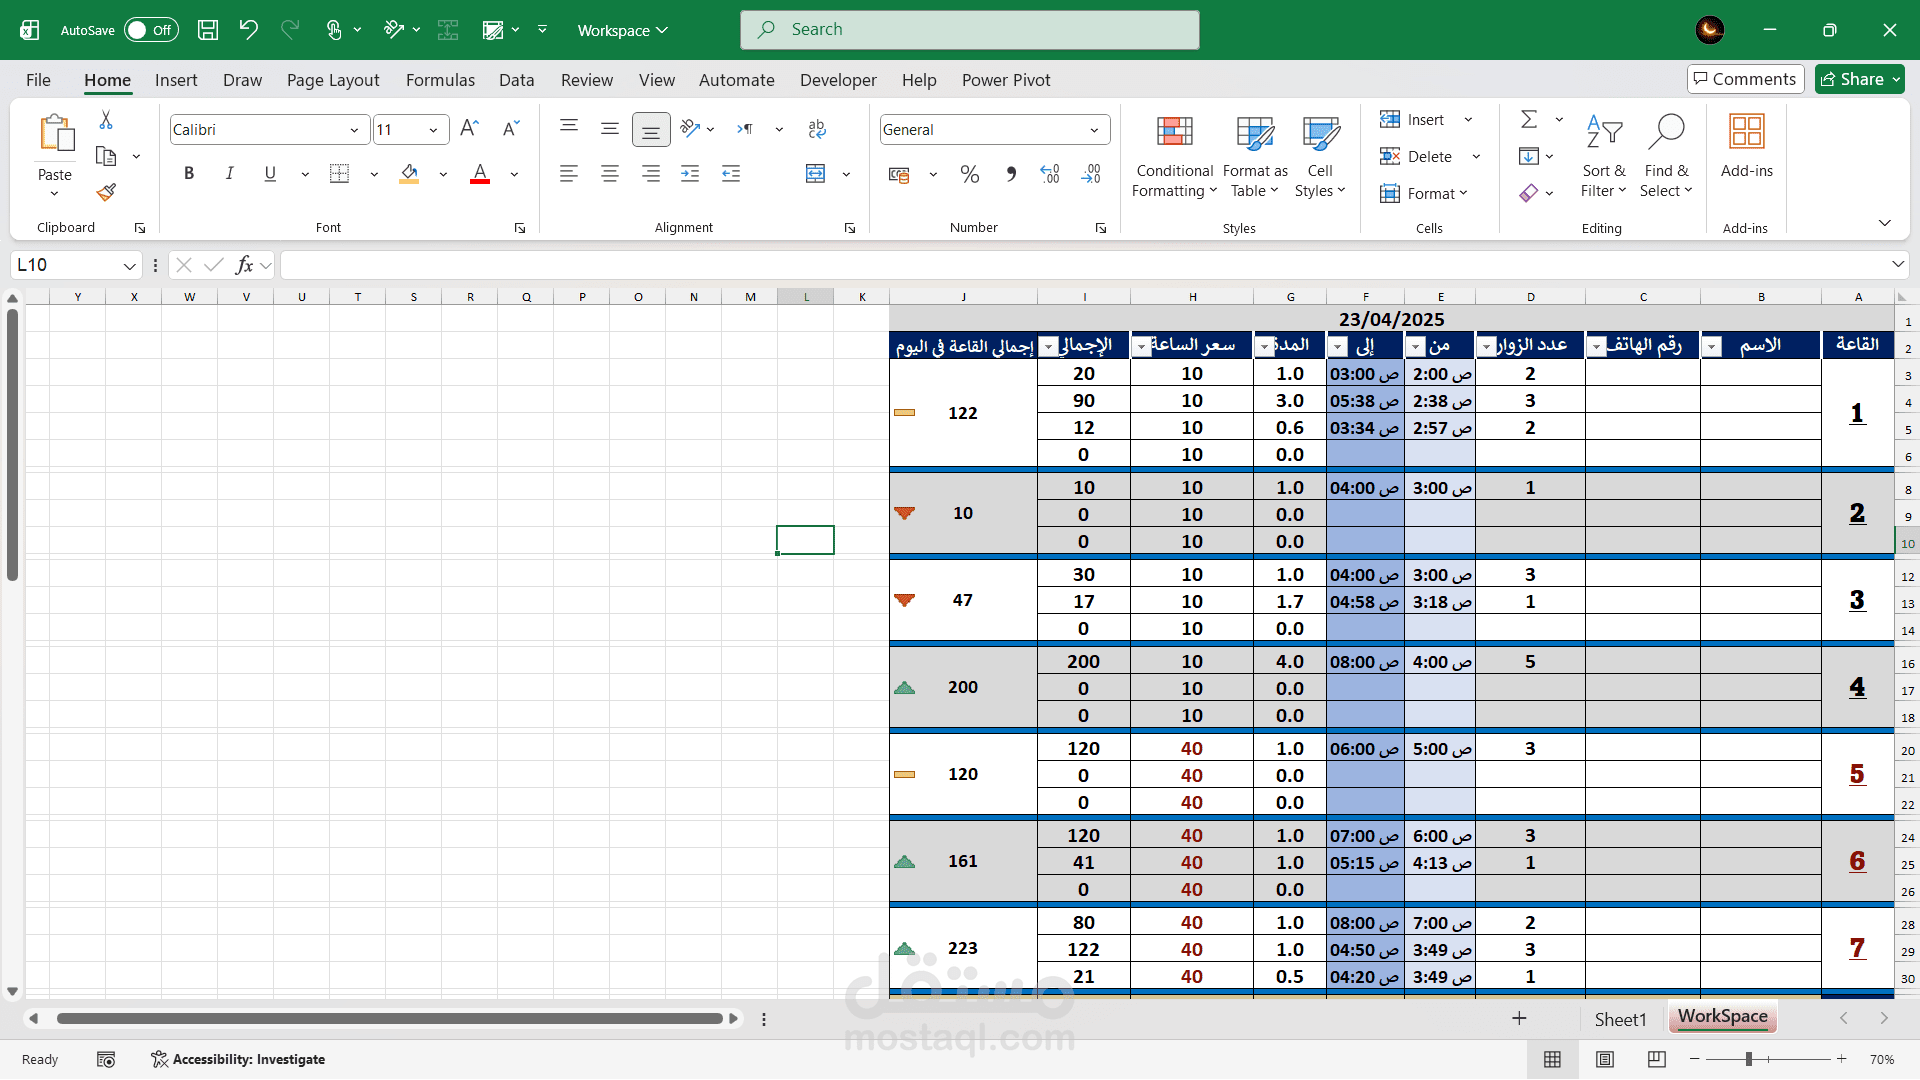Click the Wrap Text icon

817,129
